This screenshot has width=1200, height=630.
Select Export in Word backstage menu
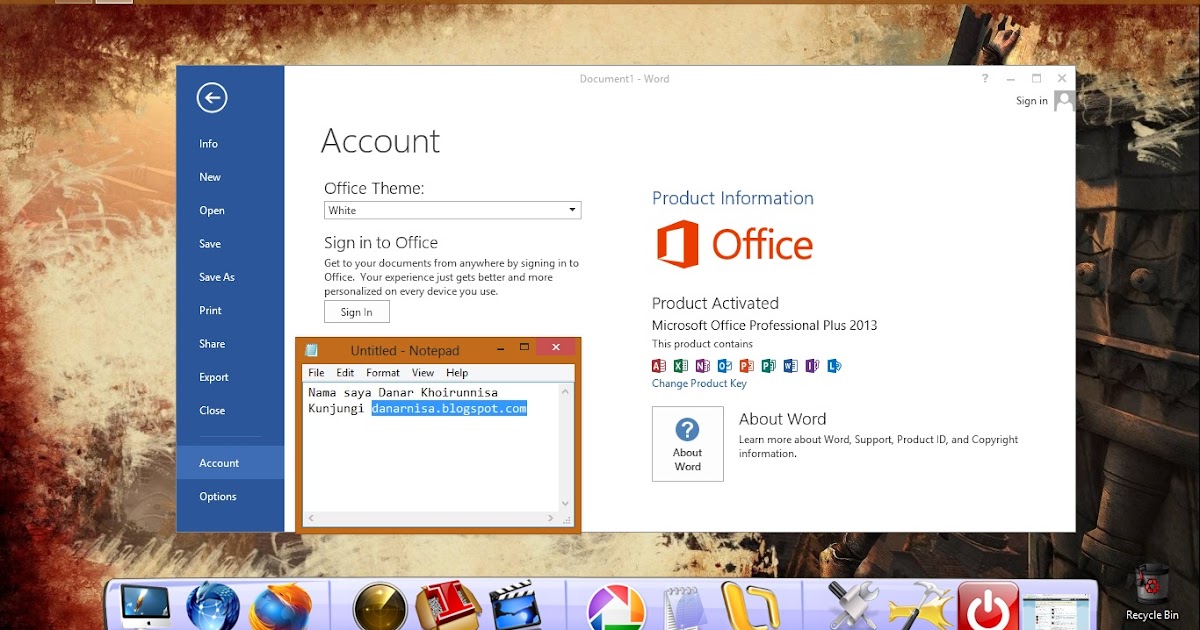(231, 377)
